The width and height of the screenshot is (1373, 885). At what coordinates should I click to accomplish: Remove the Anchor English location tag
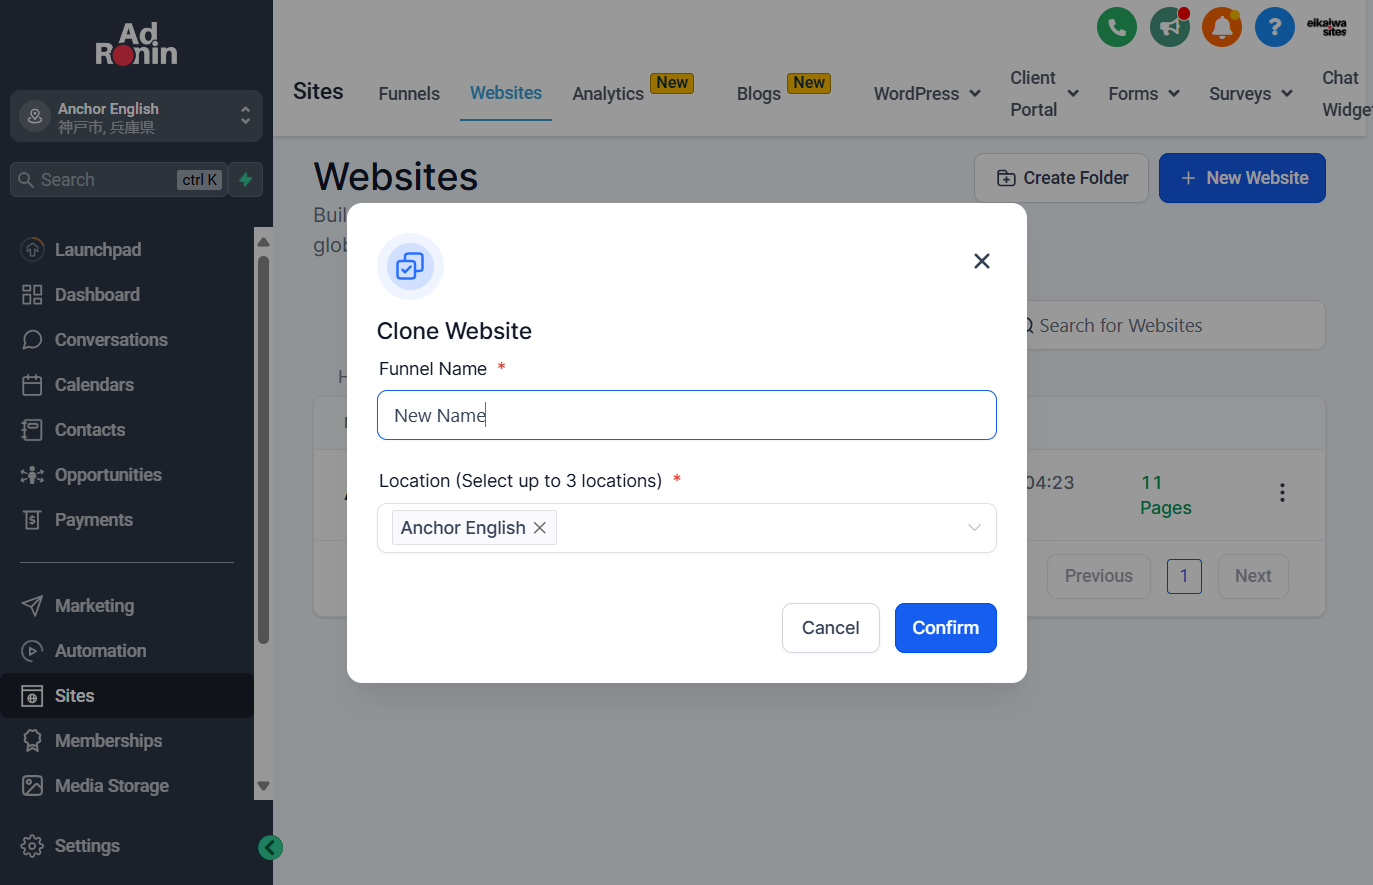[540, 528]
